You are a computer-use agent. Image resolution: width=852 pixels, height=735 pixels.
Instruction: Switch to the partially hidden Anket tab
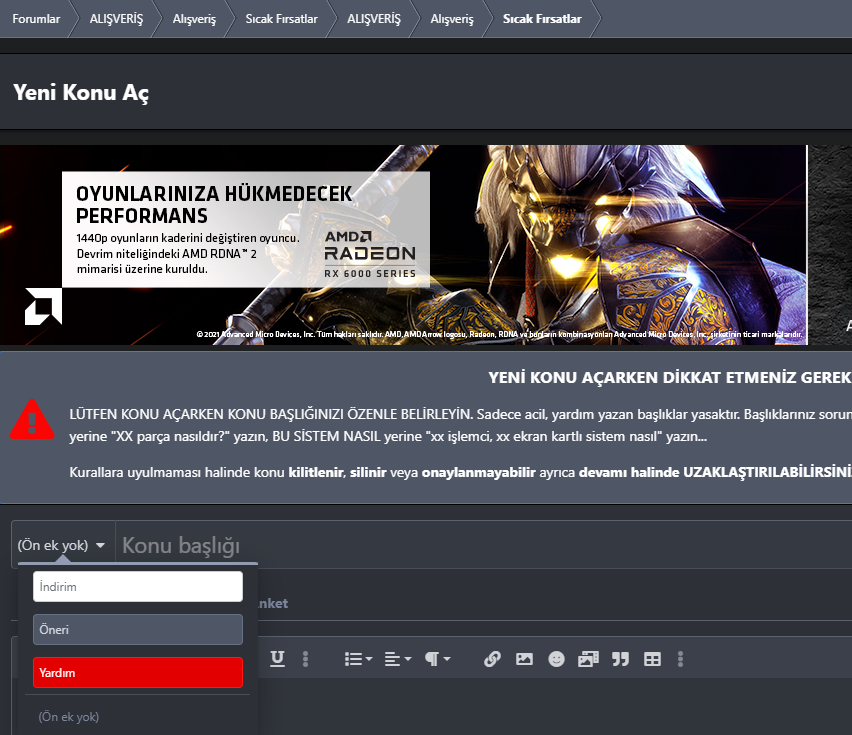[273, 603]
